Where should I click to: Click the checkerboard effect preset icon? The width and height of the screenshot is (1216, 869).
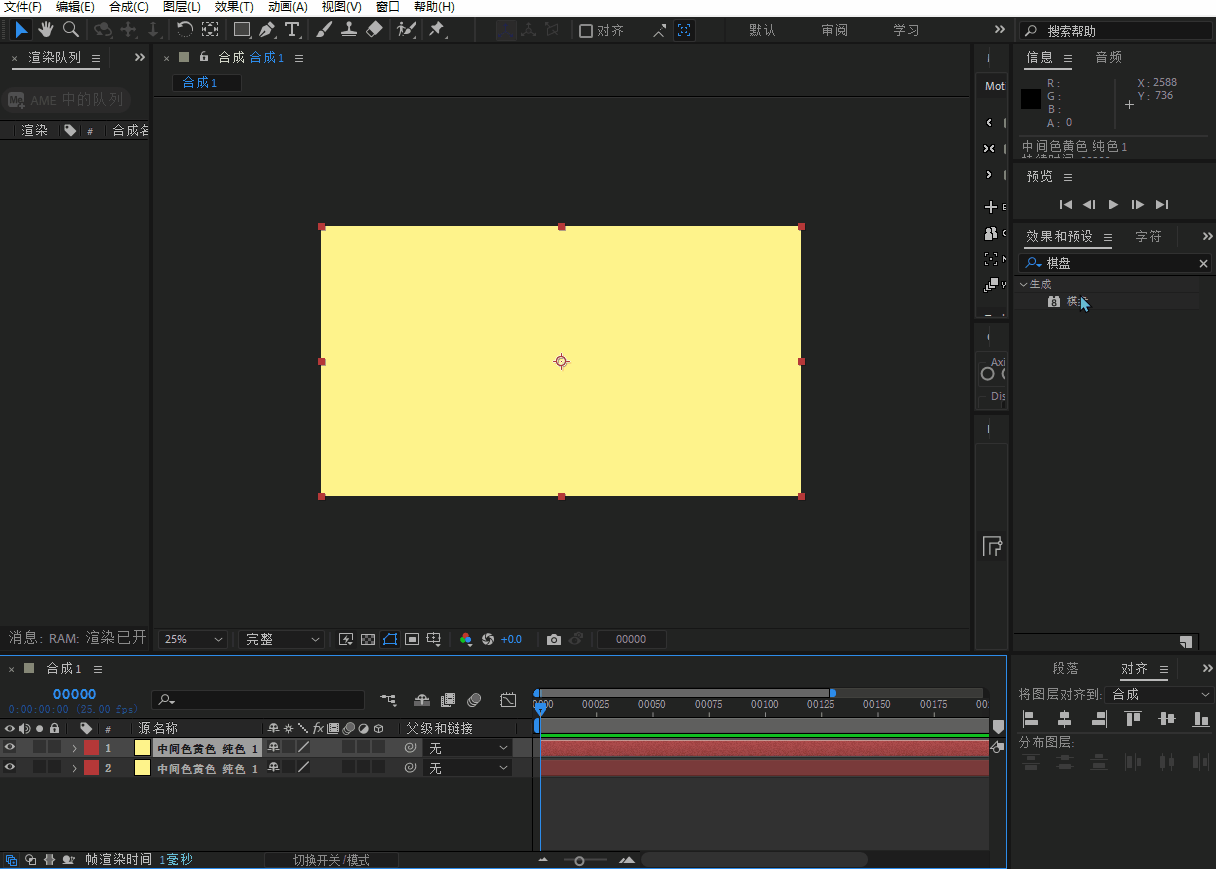(x=1053, y=301)
